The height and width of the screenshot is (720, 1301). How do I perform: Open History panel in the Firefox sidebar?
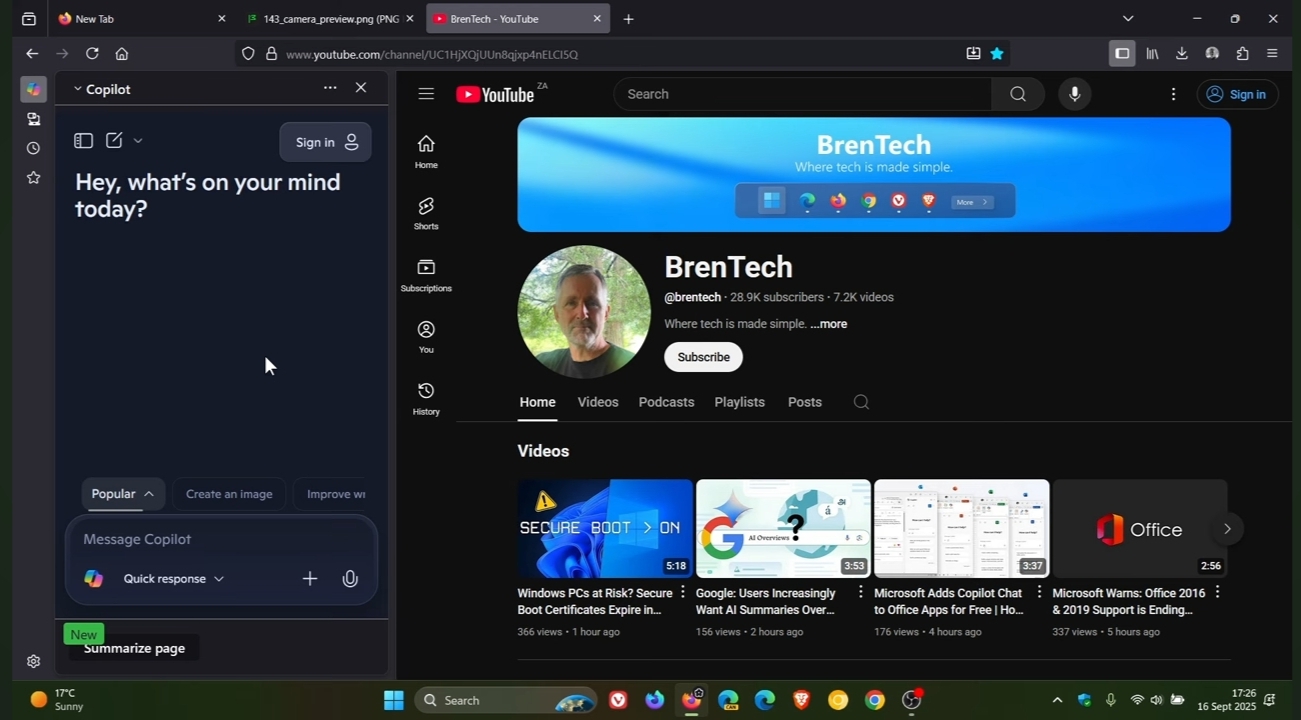pos(33,148)
